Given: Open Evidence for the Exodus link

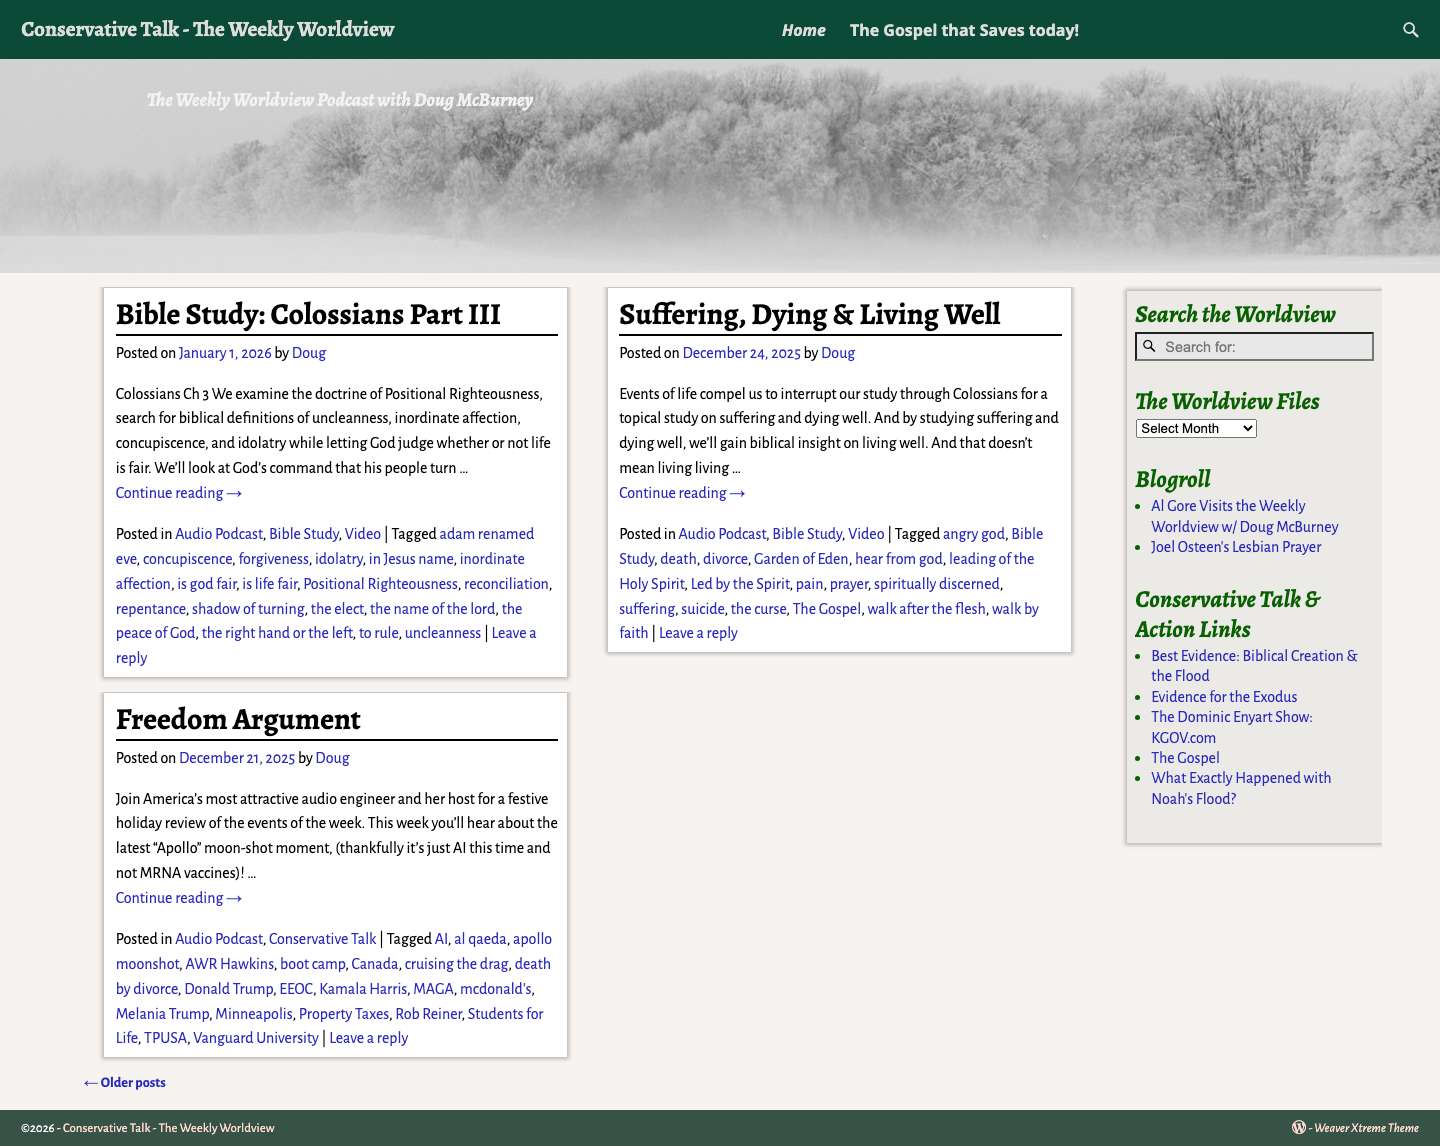Looking at the screenshot, I should pos(1224,697).
